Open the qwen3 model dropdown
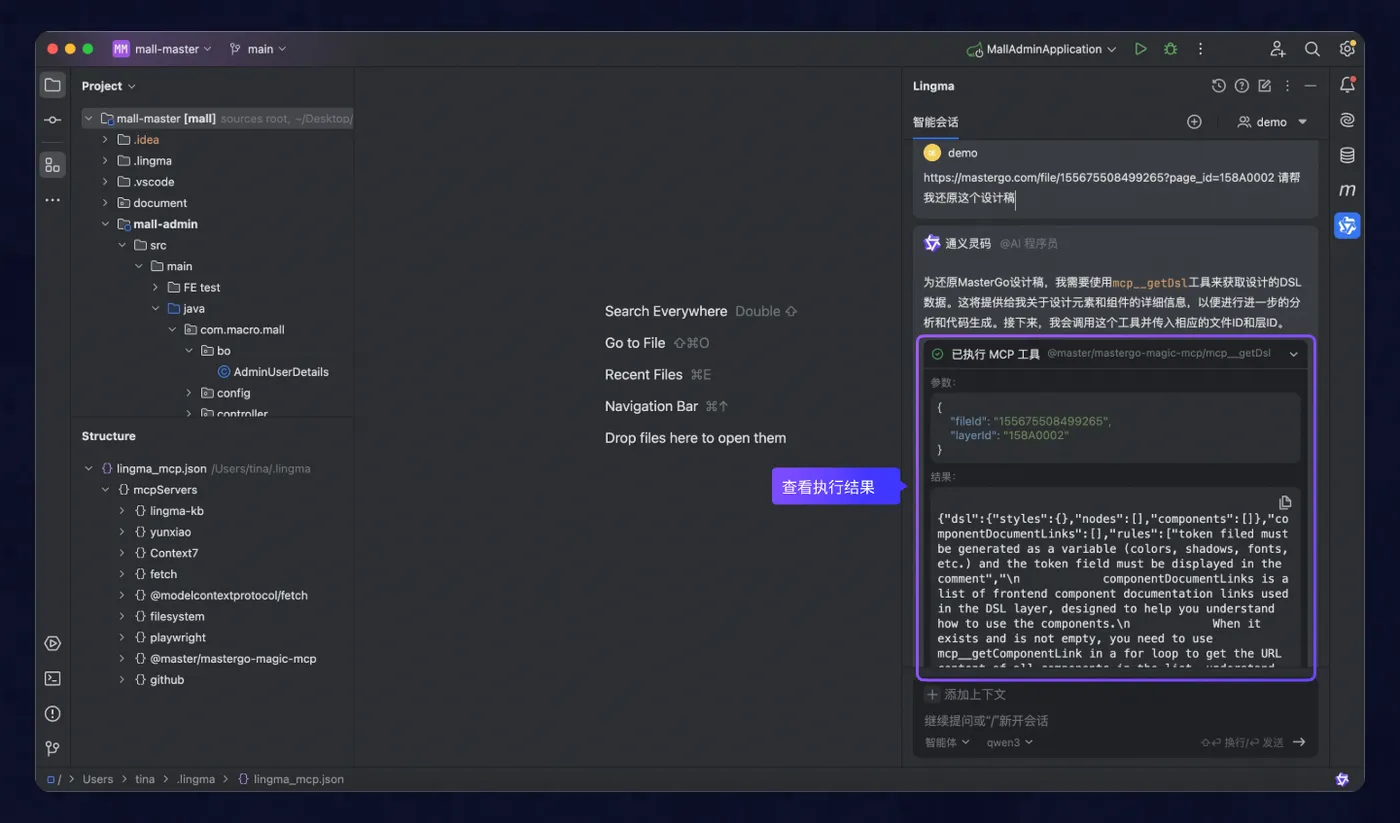1400x823 pixels. tap(1010, 742)
